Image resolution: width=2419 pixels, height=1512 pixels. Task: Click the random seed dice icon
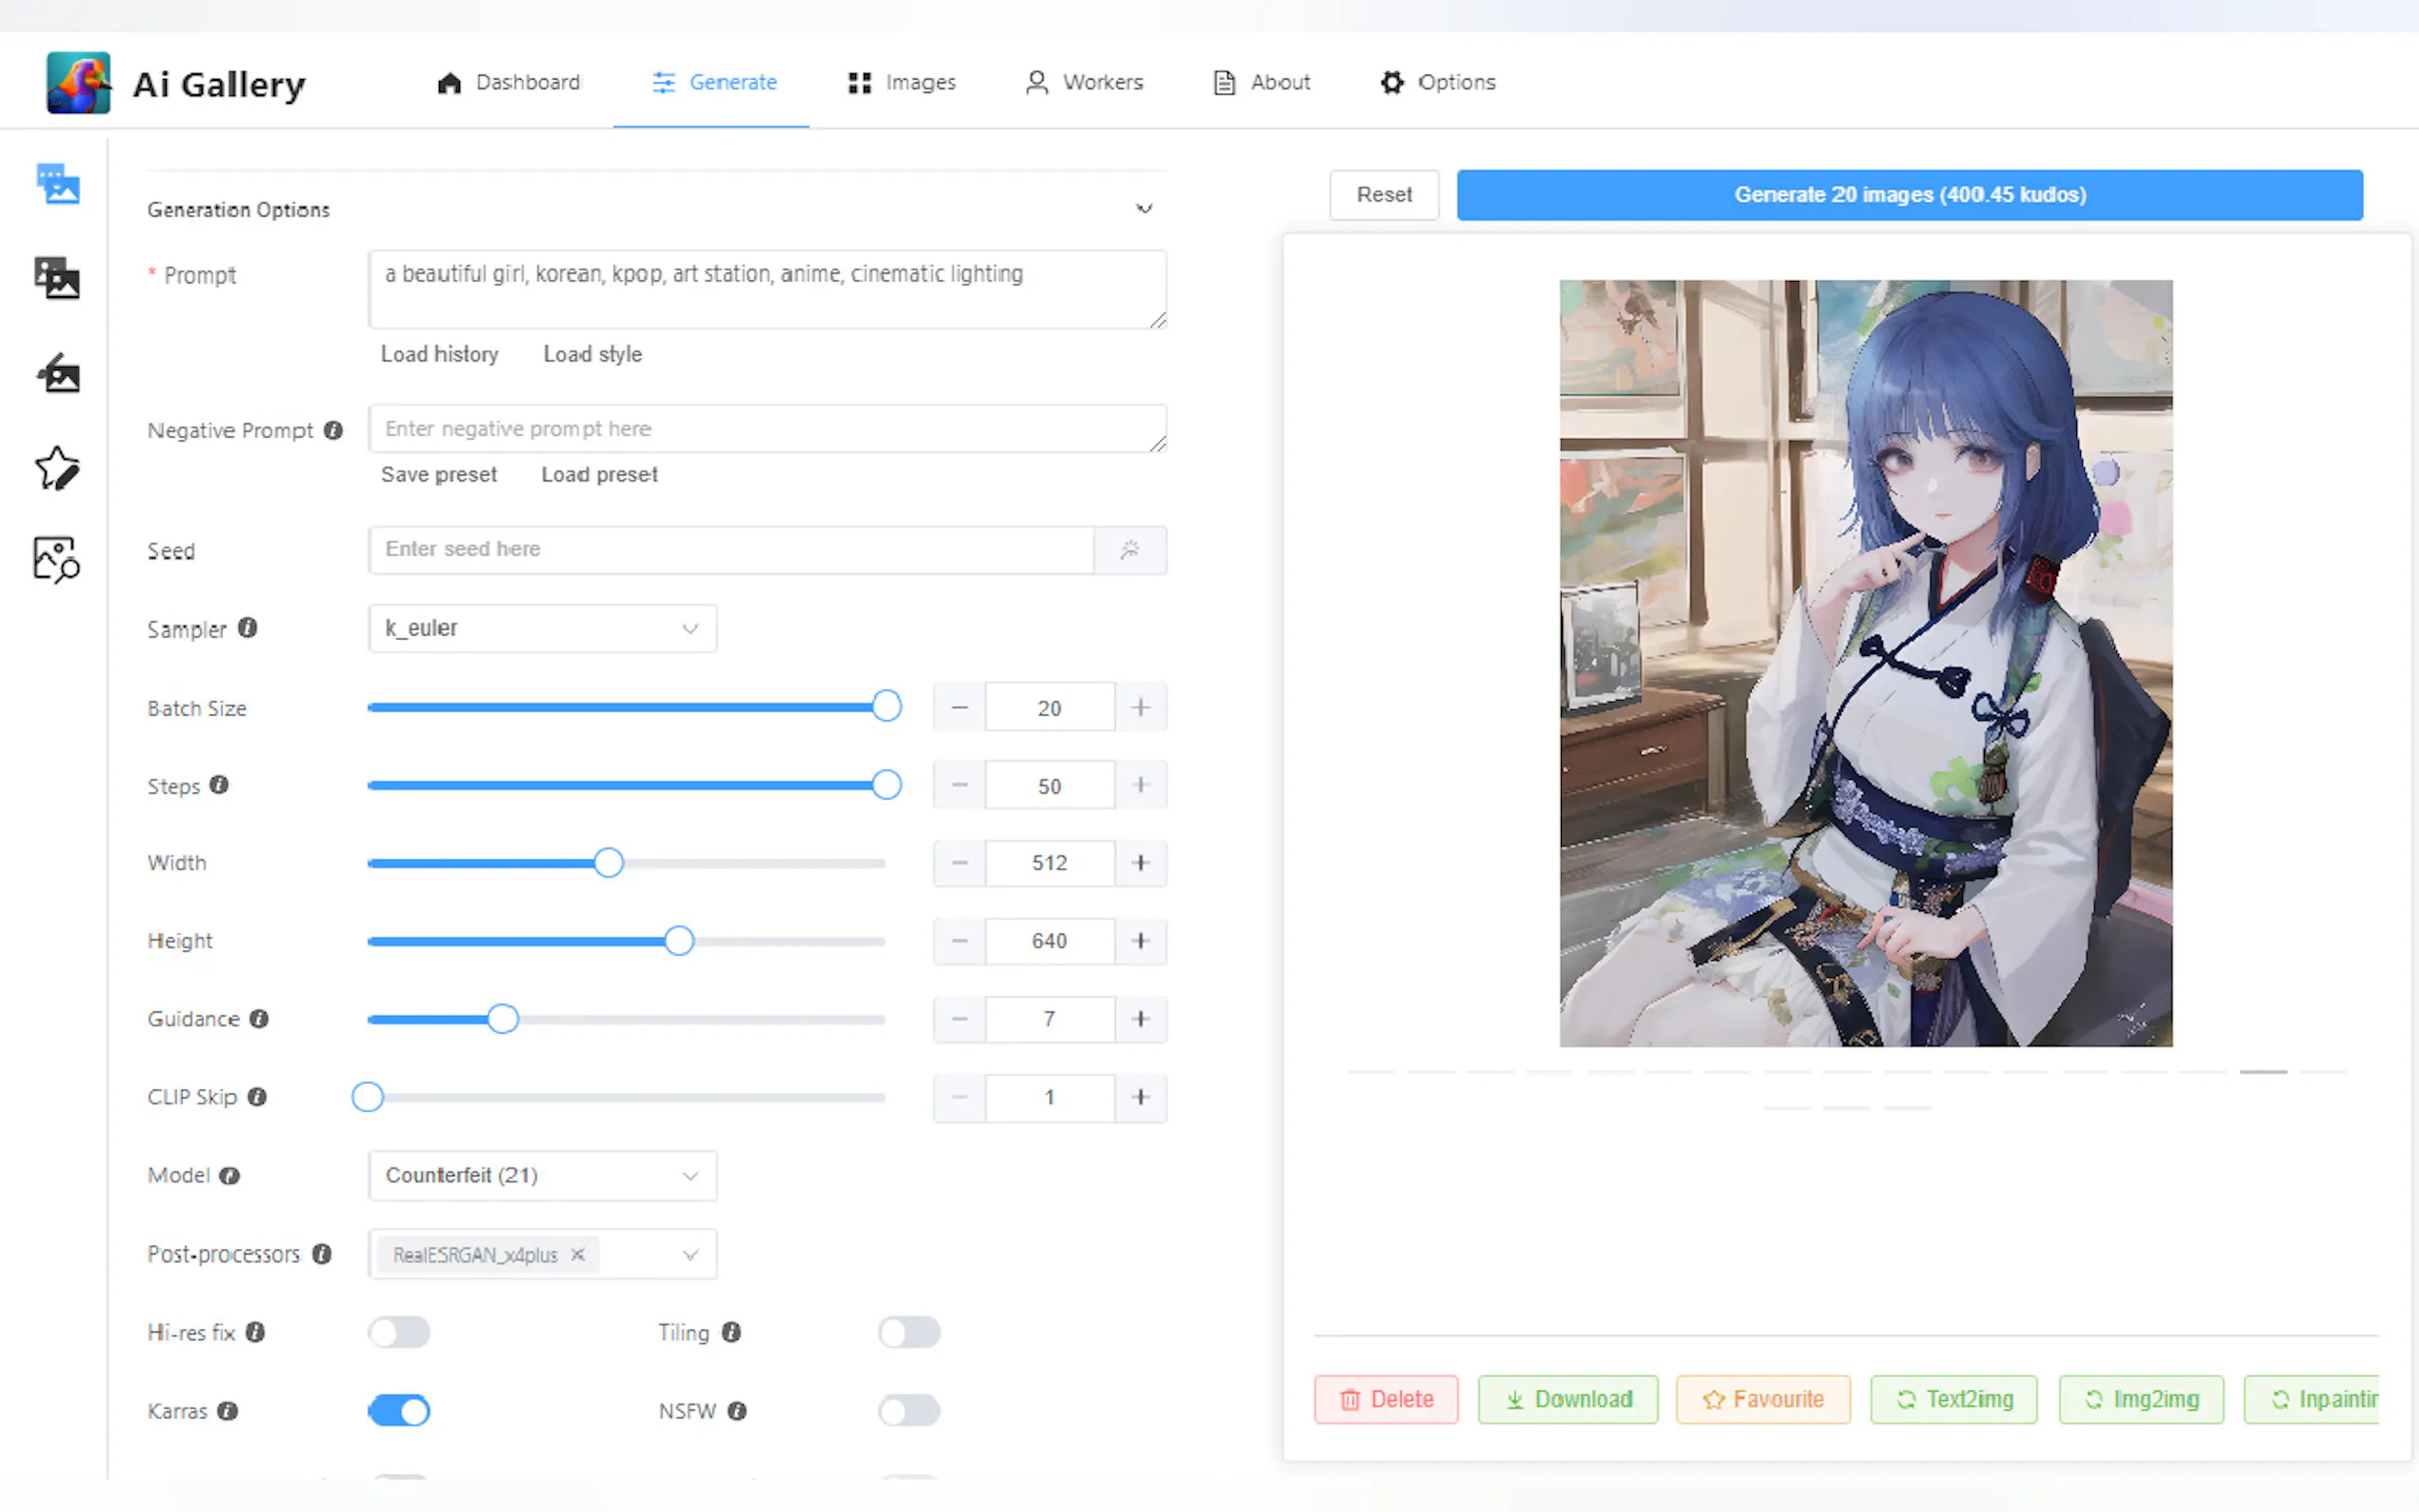point(1130,550)
